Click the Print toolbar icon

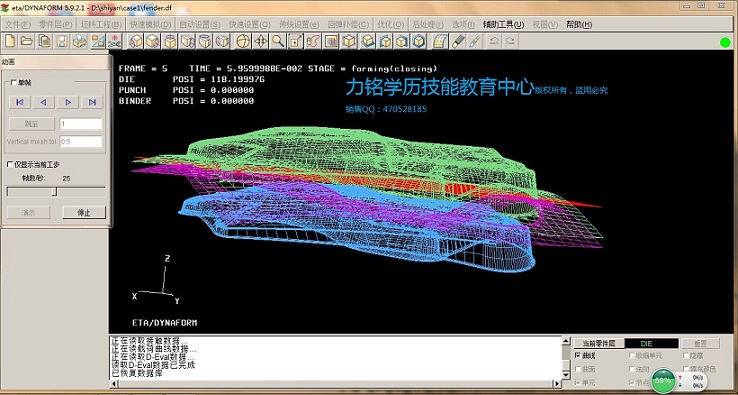tap(80, 41)
